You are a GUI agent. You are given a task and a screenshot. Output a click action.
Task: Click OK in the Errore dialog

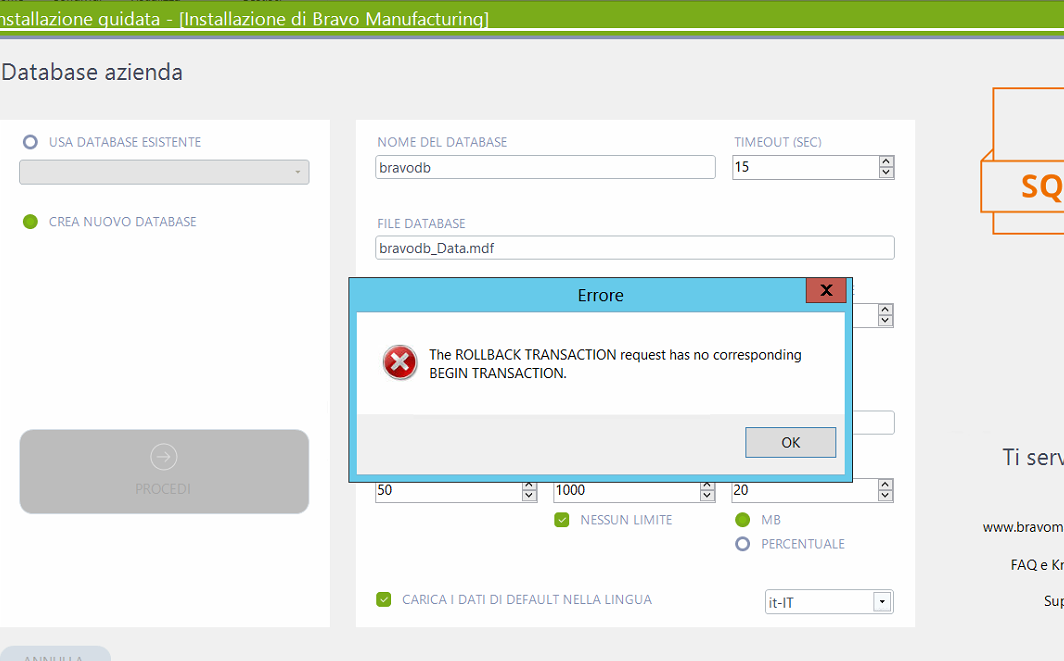[790, 442]
